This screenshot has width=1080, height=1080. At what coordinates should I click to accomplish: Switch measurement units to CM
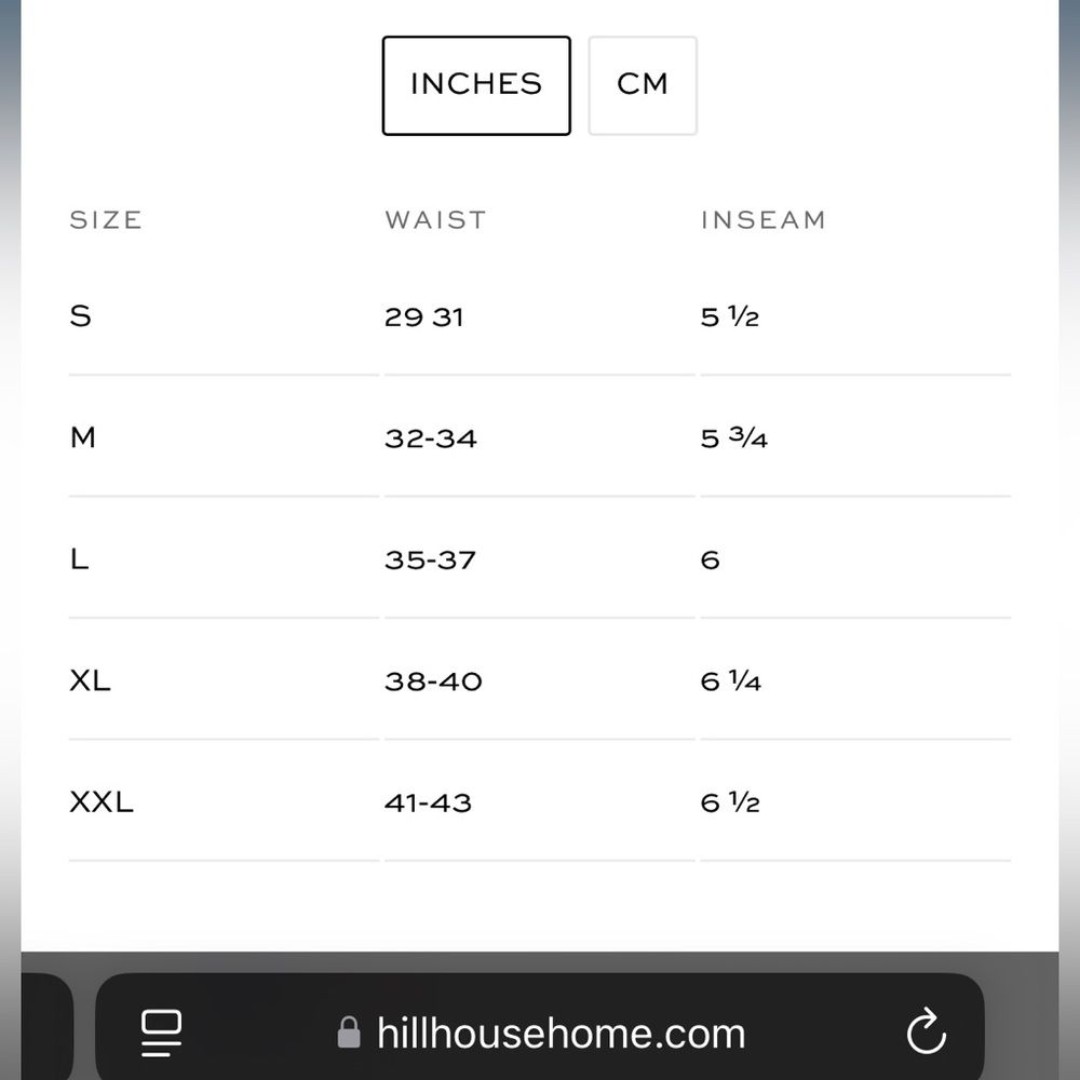(643, 85)
